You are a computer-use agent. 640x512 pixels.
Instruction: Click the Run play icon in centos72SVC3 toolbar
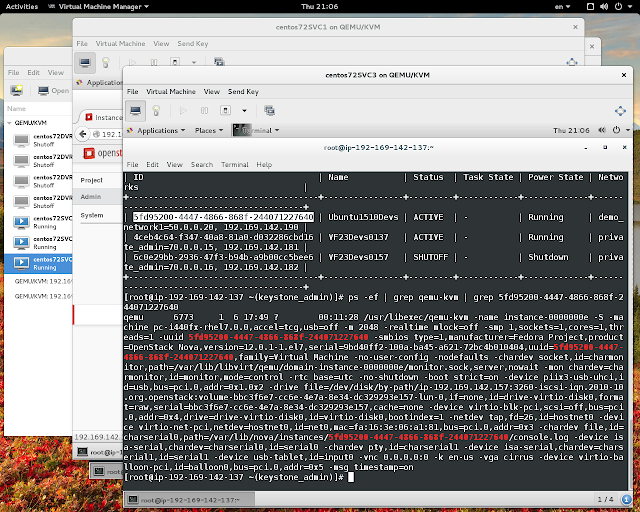pyautogui.click(x=183, y=110)
